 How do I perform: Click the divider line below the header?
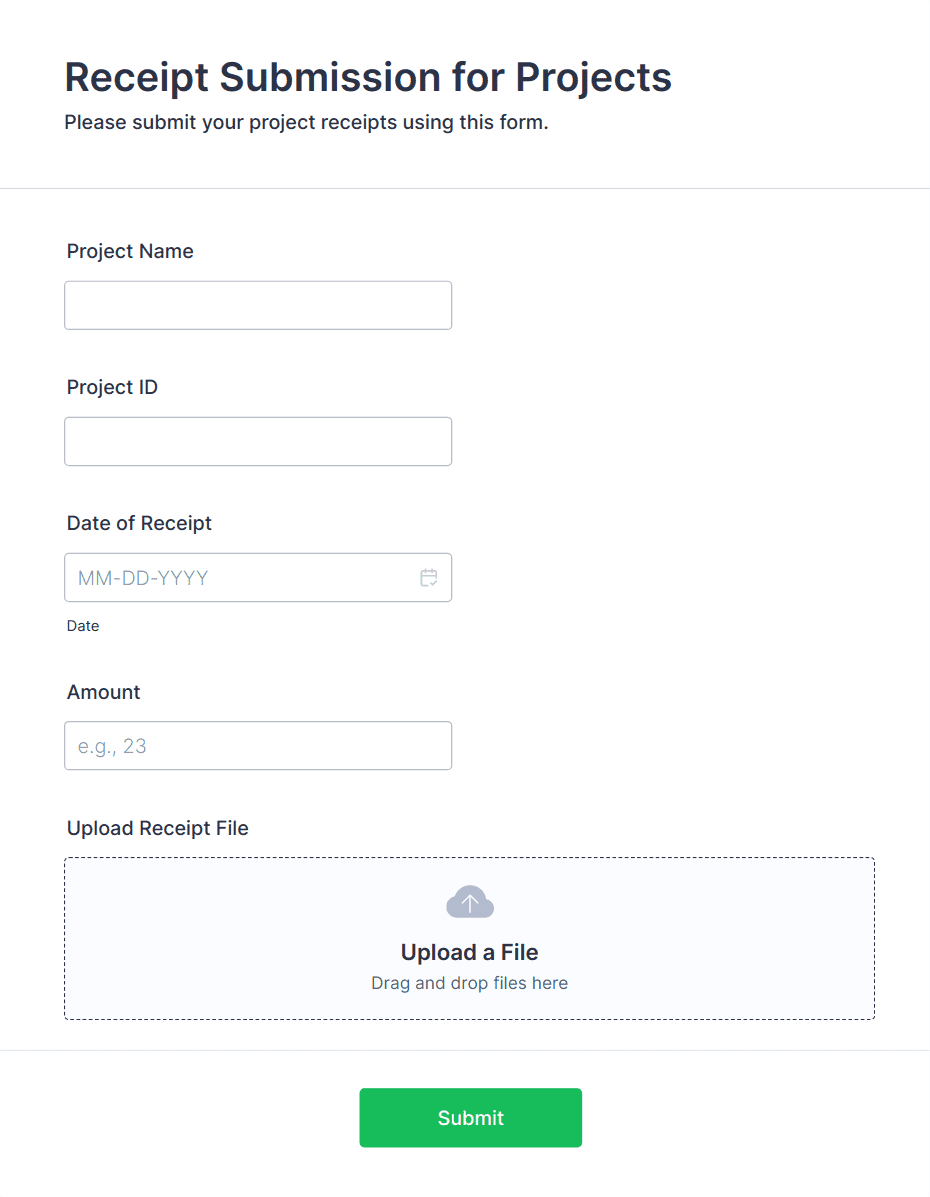(465, 188)
